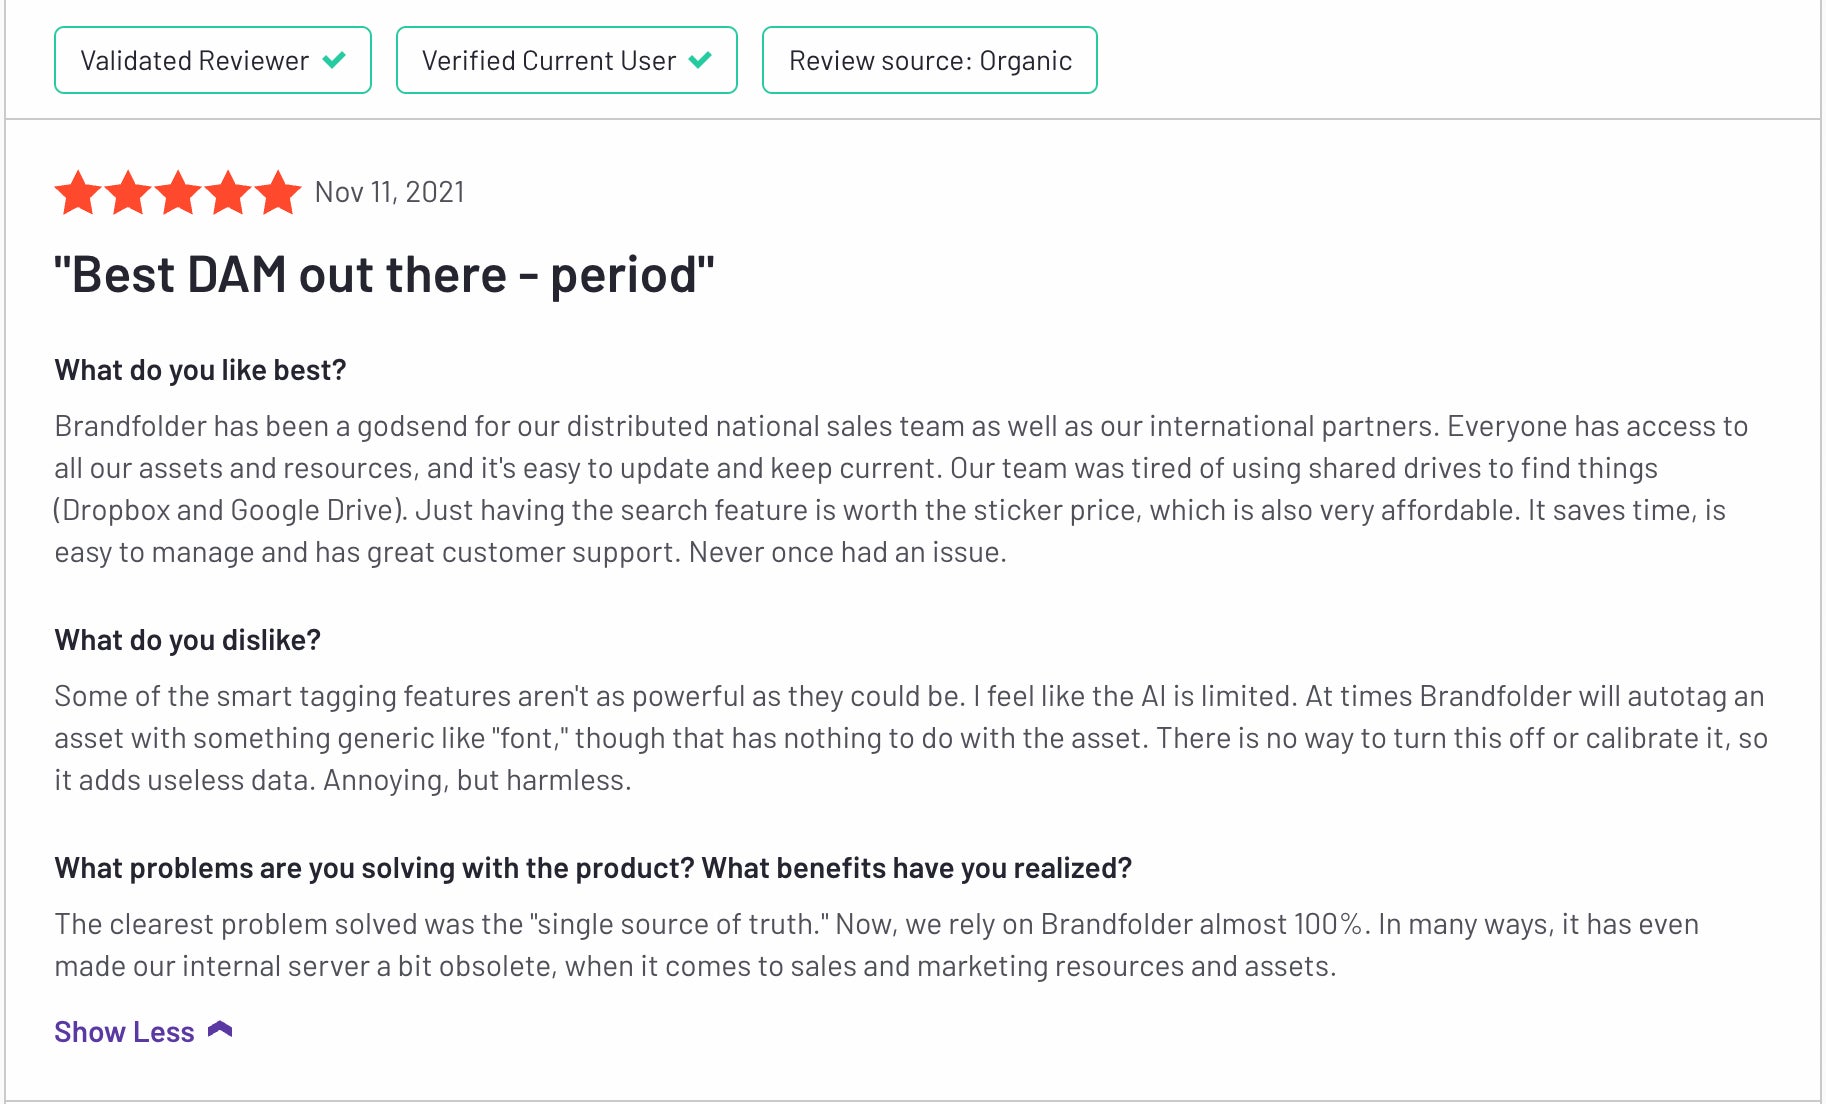Collapse the review with Show Less
Image resolution: width=1826 pixels, height=1104 pixels.
124,1031
